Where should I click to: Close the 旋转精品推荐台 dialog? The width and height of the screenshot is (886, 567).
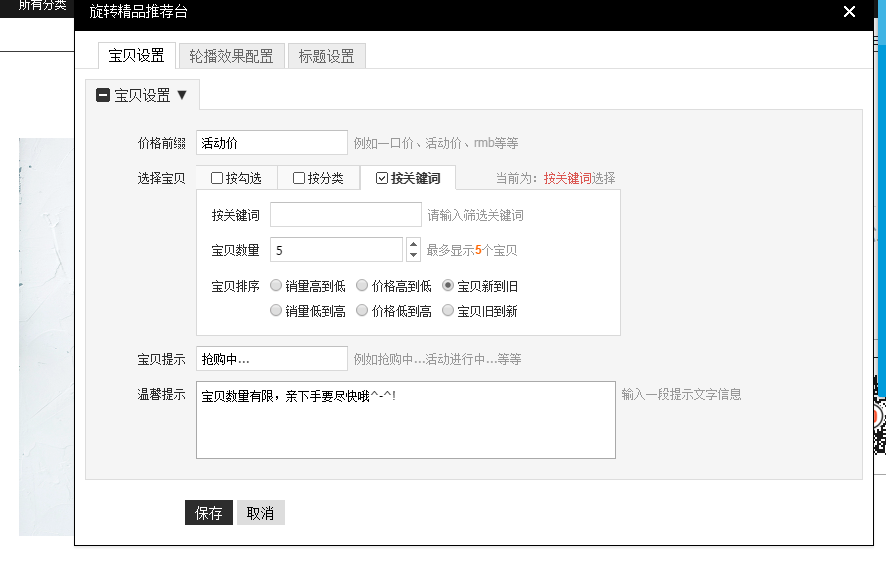pos(849,12)
